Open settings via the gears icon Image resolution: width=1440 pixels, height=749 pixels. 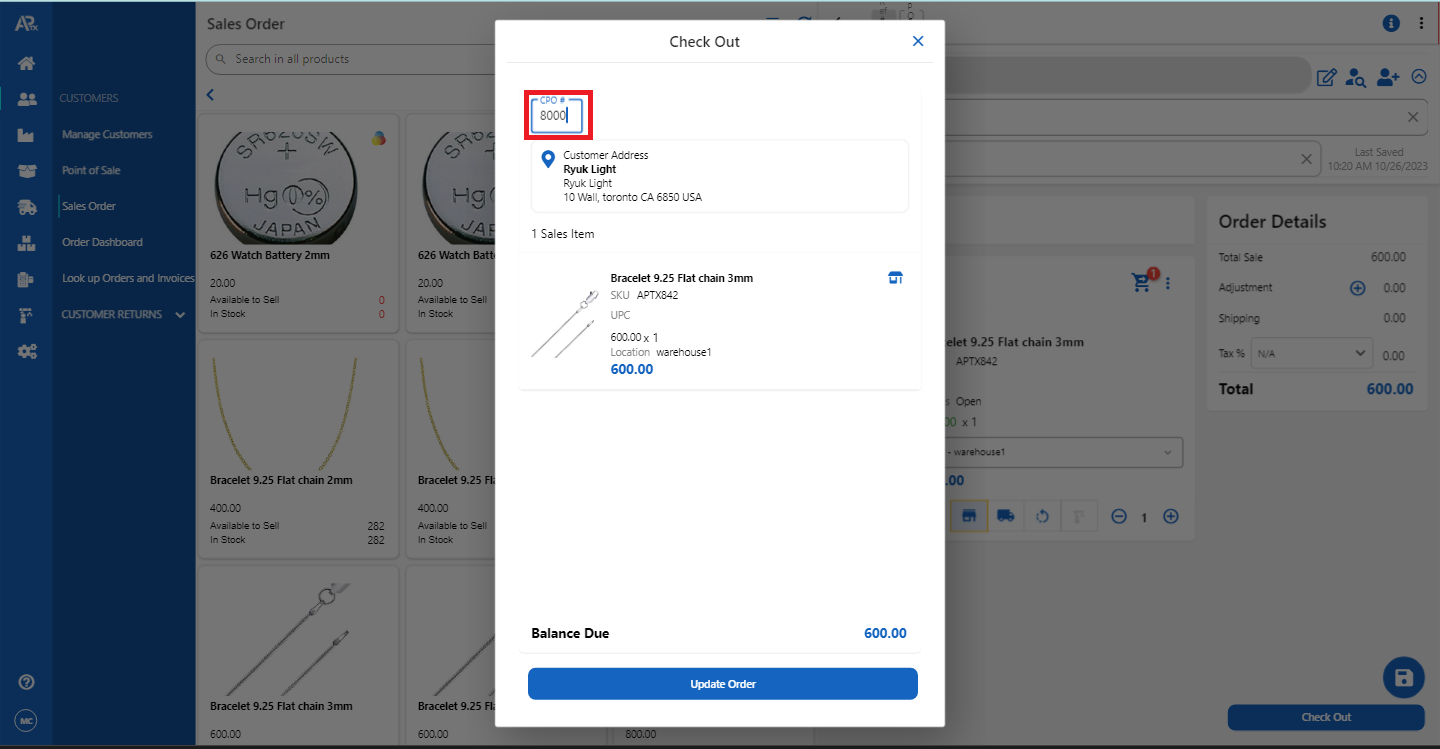[x=27, y=351]
